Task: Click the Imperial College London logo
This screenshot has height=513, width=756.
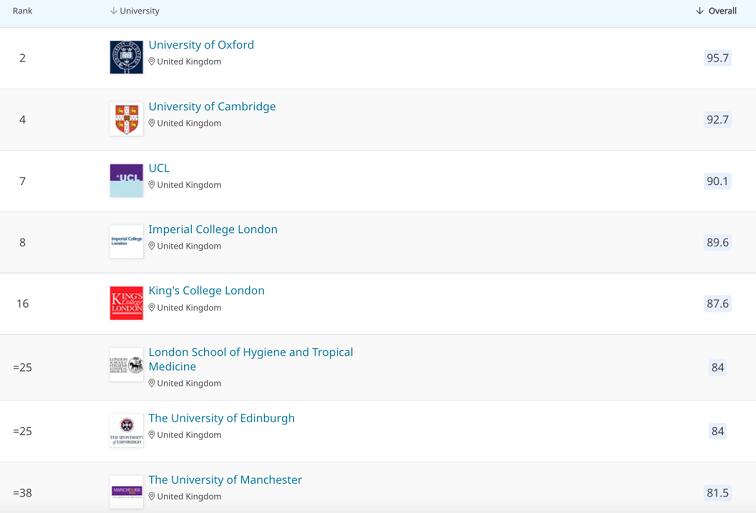Action: click(126, 241)
